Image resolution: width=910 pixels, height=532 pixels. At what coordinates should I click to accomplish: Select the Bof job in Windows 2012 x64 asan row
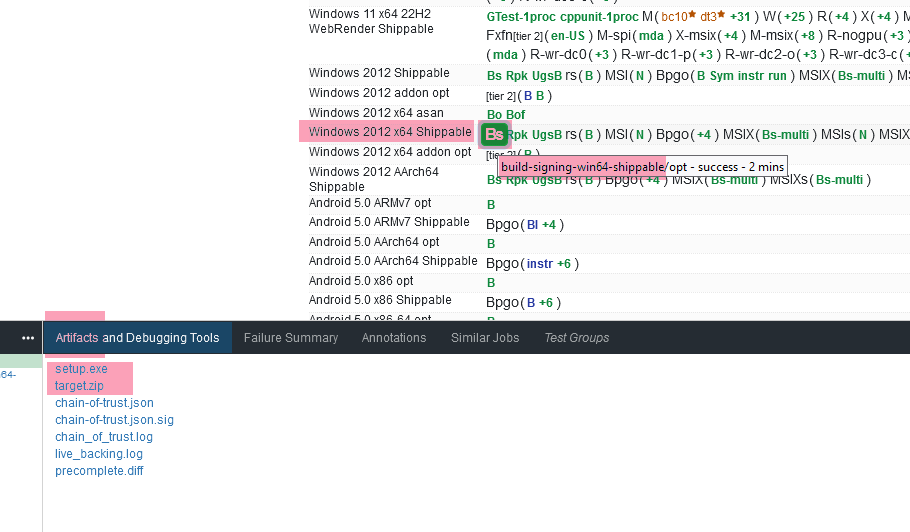click(515, 115)
